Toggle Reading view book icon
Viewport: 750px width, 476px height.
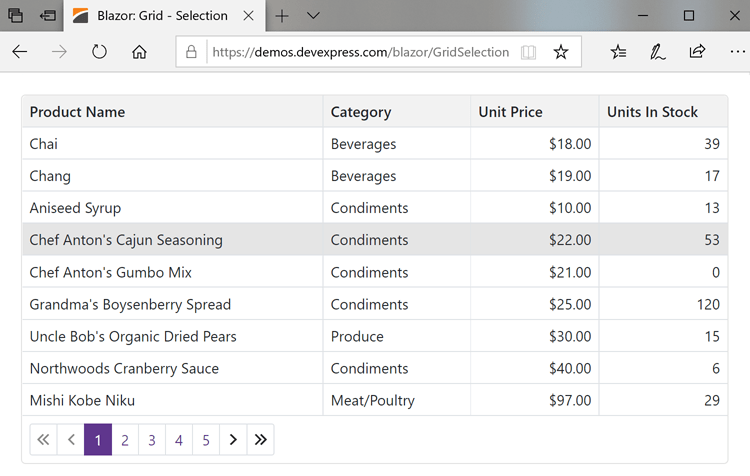click(x=529, y=52)
